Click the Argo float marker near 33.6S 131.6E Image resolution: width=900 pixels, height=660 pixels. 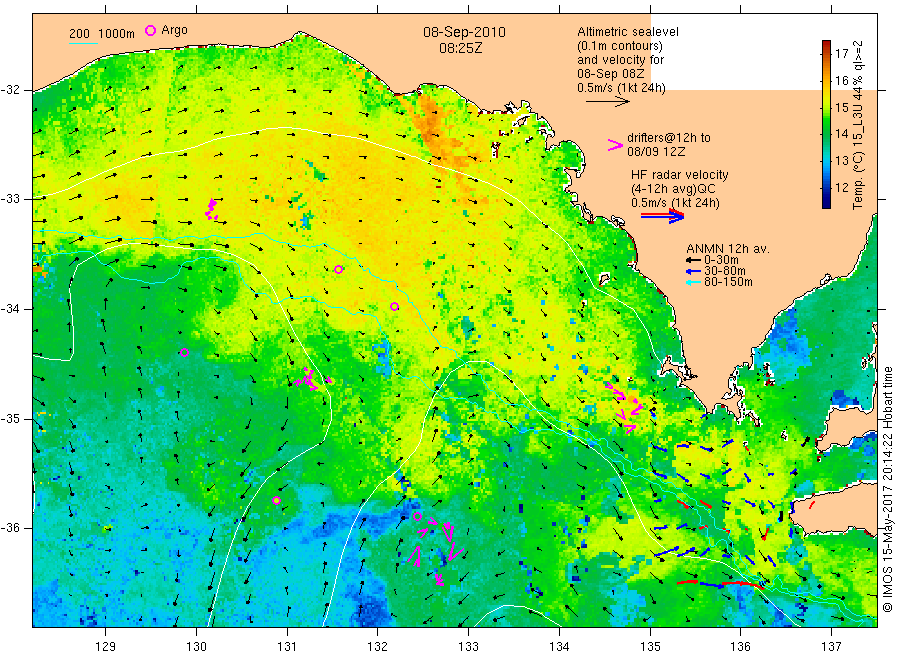pos(339,269)
